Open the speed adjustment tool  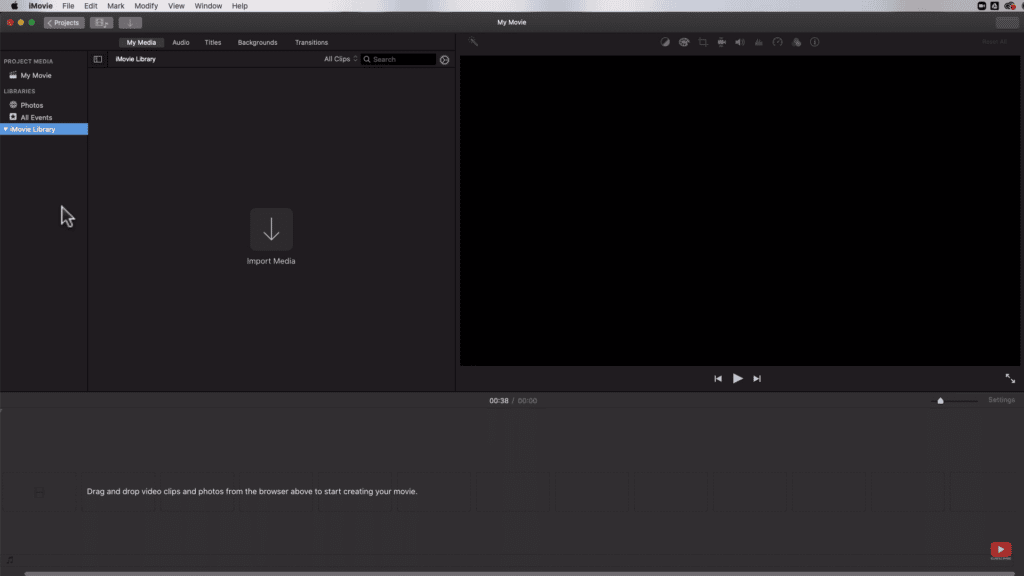point(777,42)
